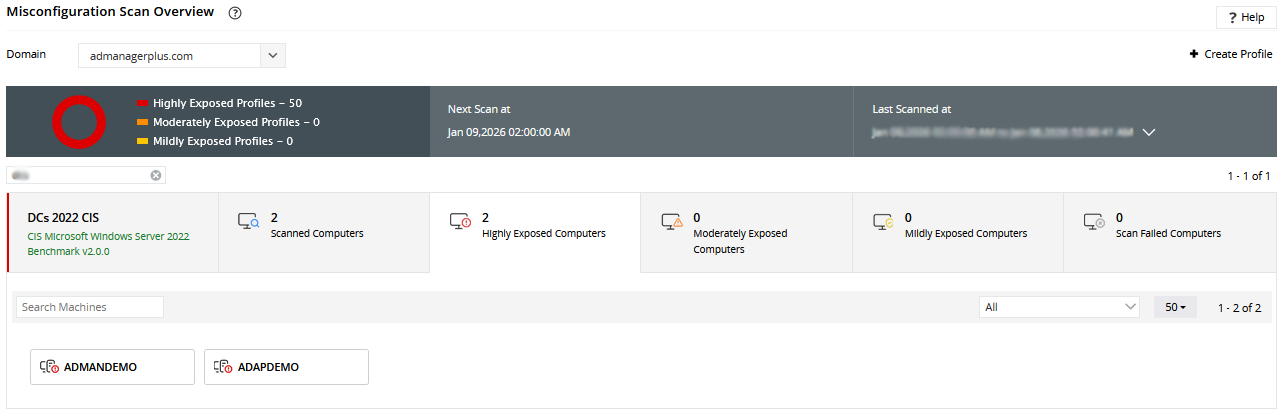Click the red donut exposure chart

click(79, 122)
